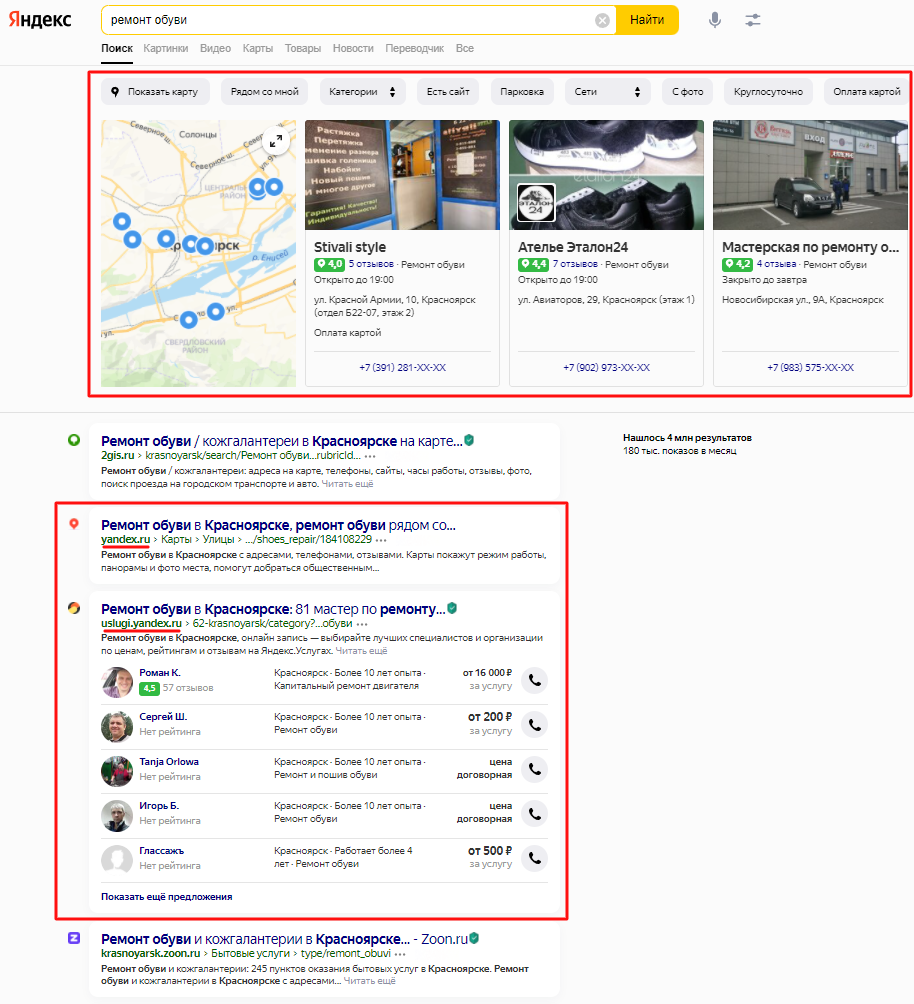The image size is (914, 1004).
Task: Click the Zoom.ru purple favicon
Action: [74, 938]
